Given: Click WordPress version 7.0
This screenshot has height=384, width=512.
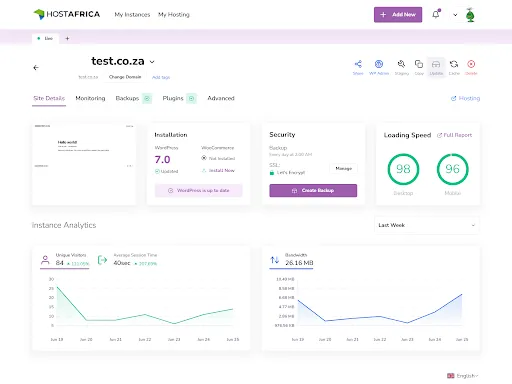Looking at the screenshot, I should (162, 160).
